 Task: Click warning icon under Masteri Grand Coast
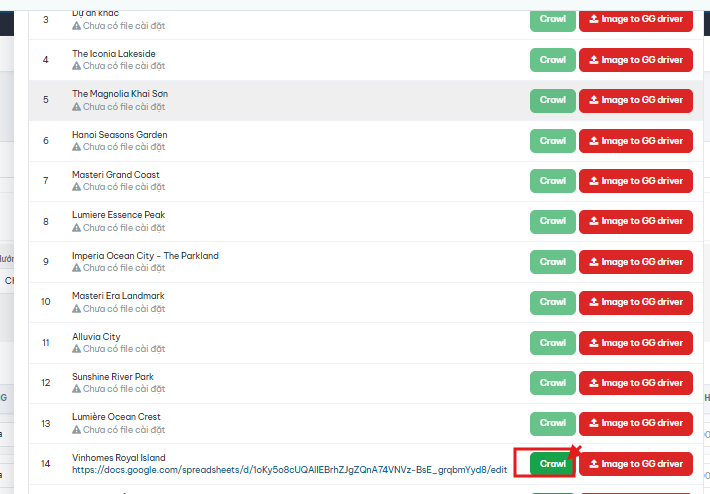click(x=77, y=187)
